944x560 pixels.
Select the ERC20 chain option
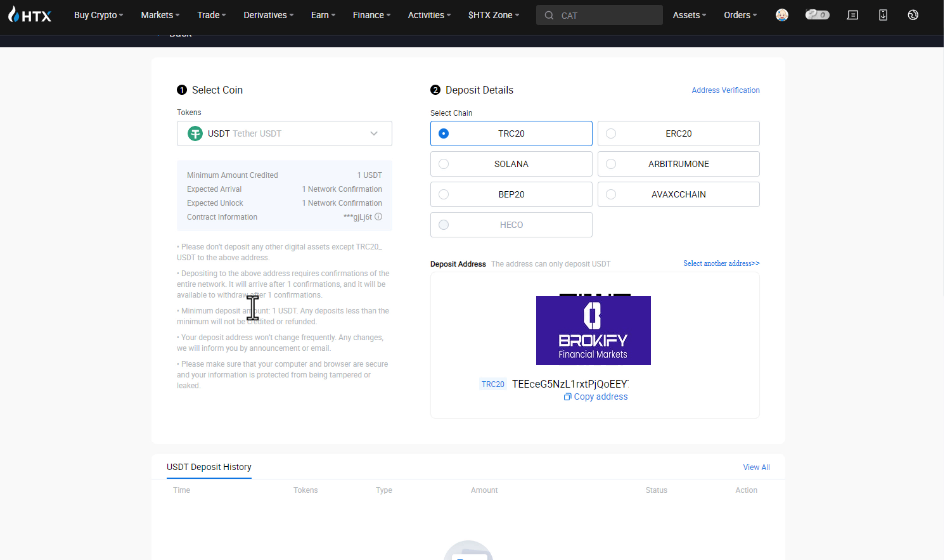[x=678, y=134]
